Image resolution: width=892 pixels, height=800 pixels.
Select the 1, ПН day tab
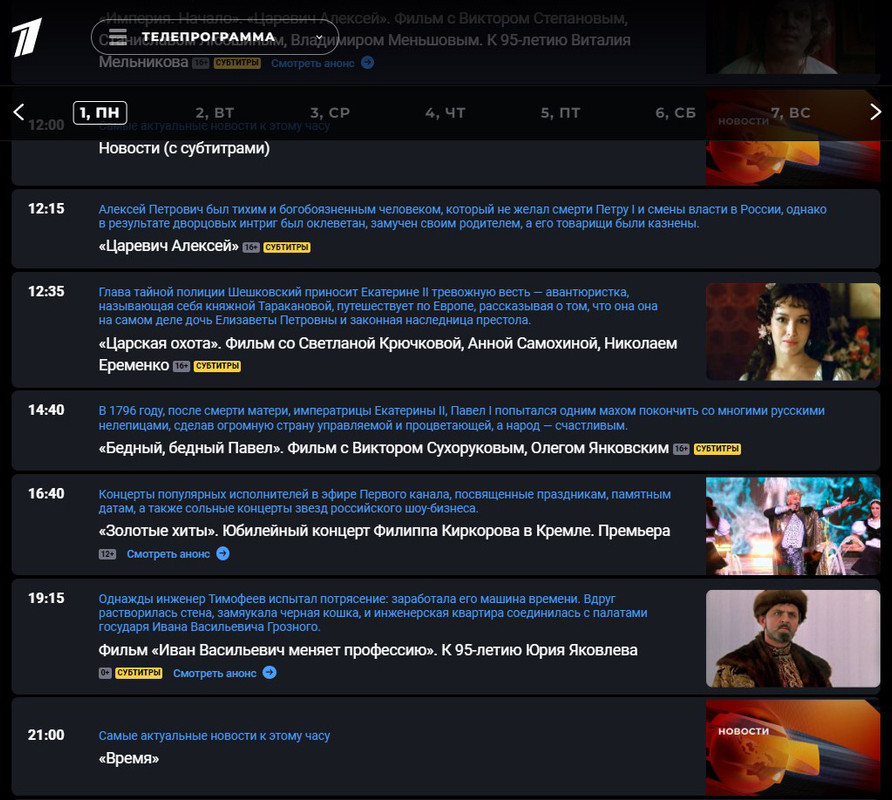(100, 113)
